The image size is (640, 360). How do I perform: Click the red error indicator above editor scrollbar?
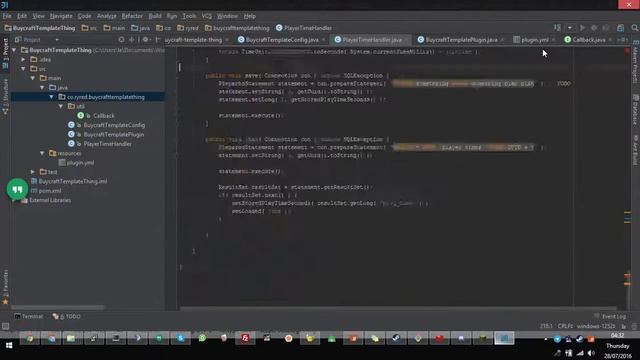coord(627,51)
